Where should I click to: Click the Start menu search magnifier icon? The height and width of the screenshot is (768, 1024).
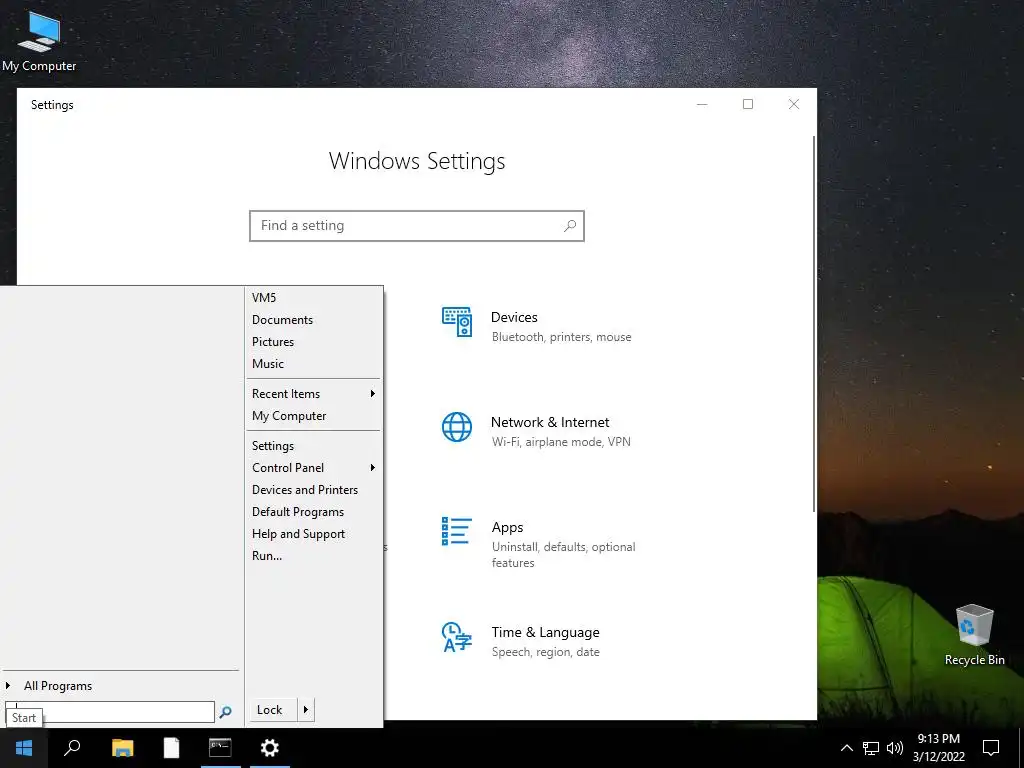click(225, 712)
